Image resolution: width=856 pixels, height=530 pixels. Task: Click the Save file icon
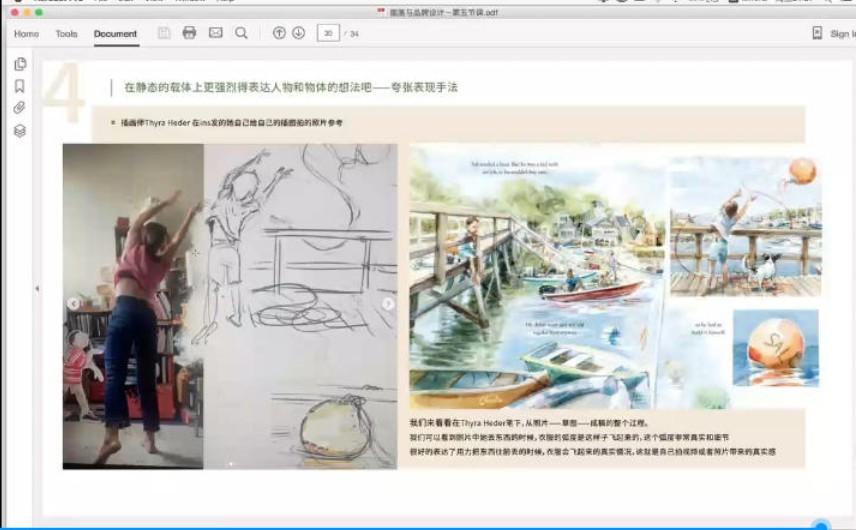(x=164, y=33)
